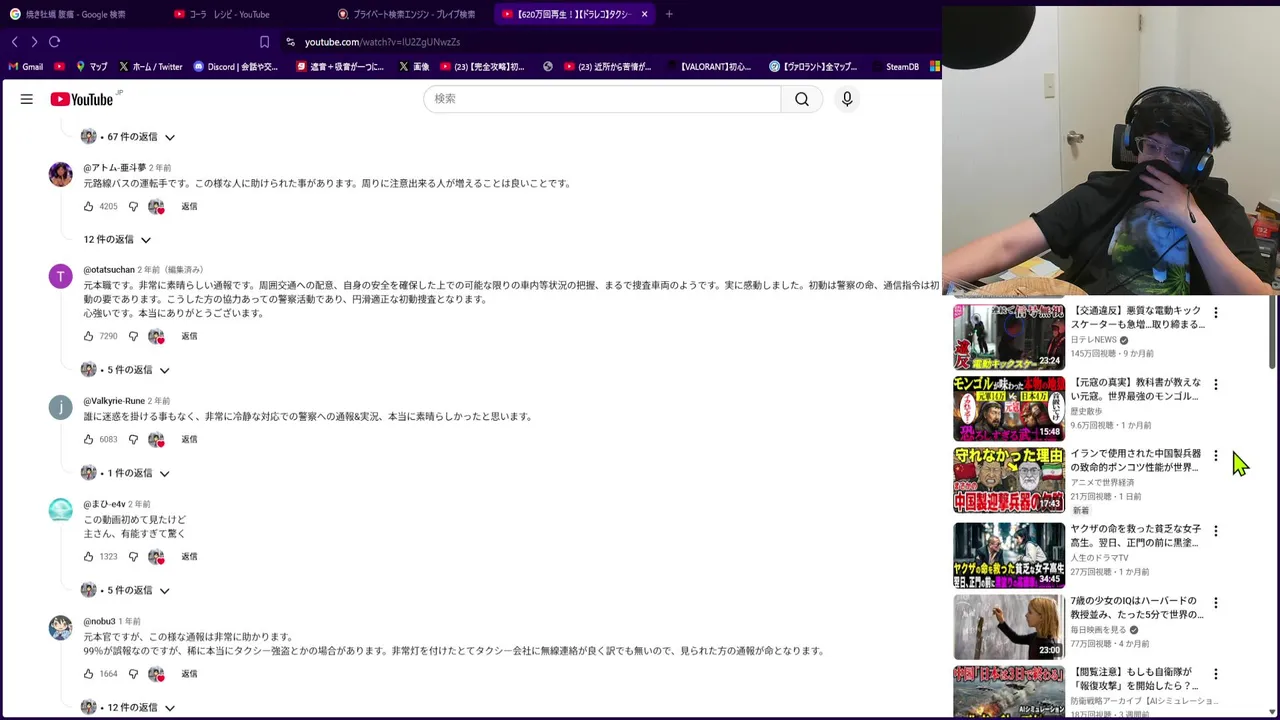The width and height of the screenshot is (1280, 720).
Task: Go forward with the browser forward arrow
Action: pos(34,42)
